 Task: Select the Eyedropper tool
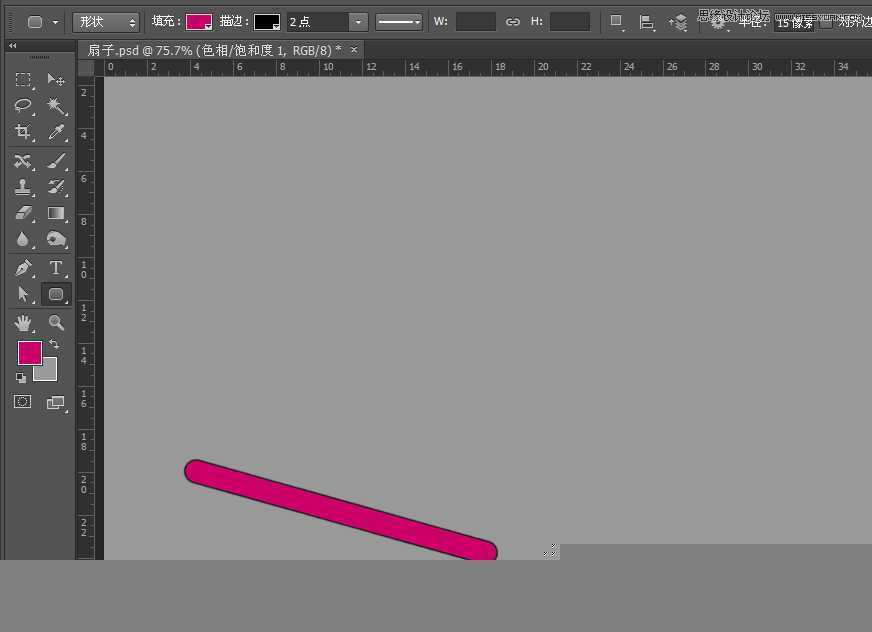[56, 132]
